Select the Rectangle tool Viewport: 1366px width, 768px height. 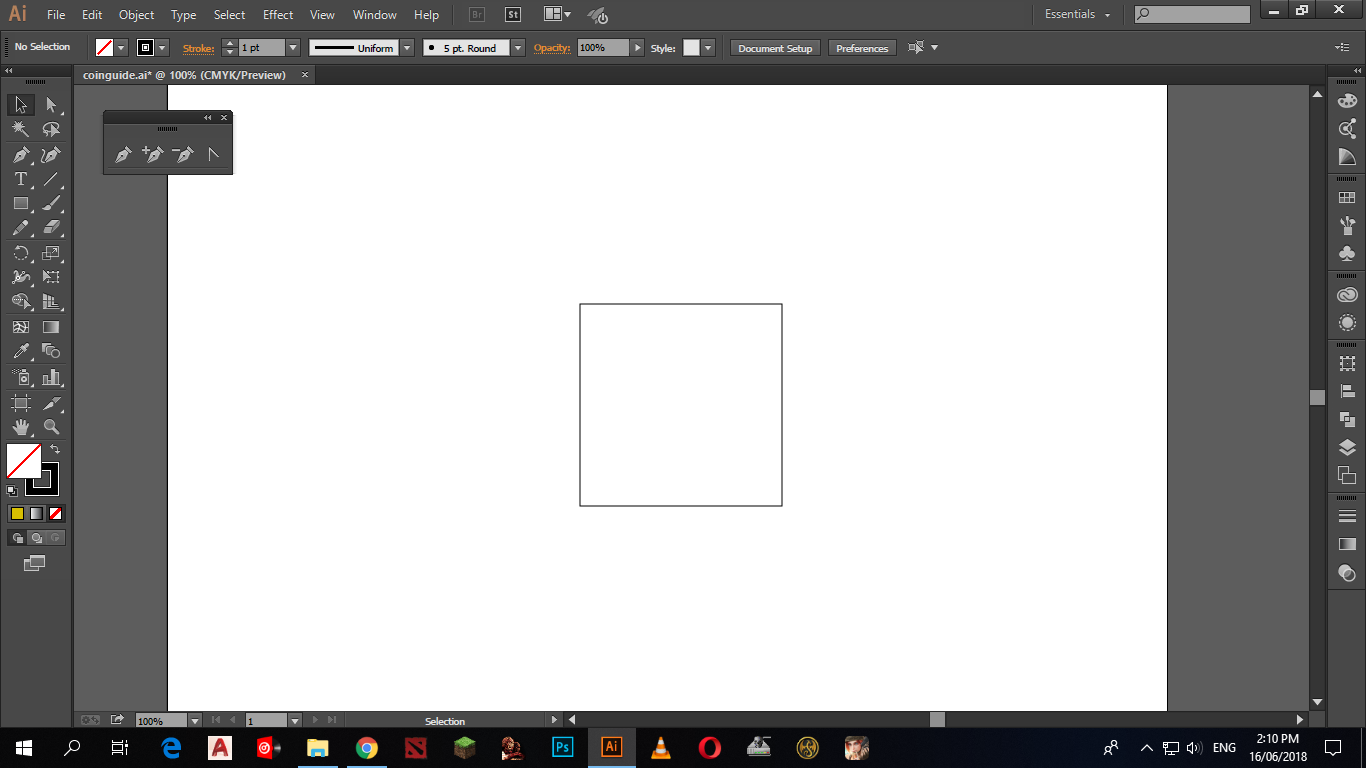point(21,203)
